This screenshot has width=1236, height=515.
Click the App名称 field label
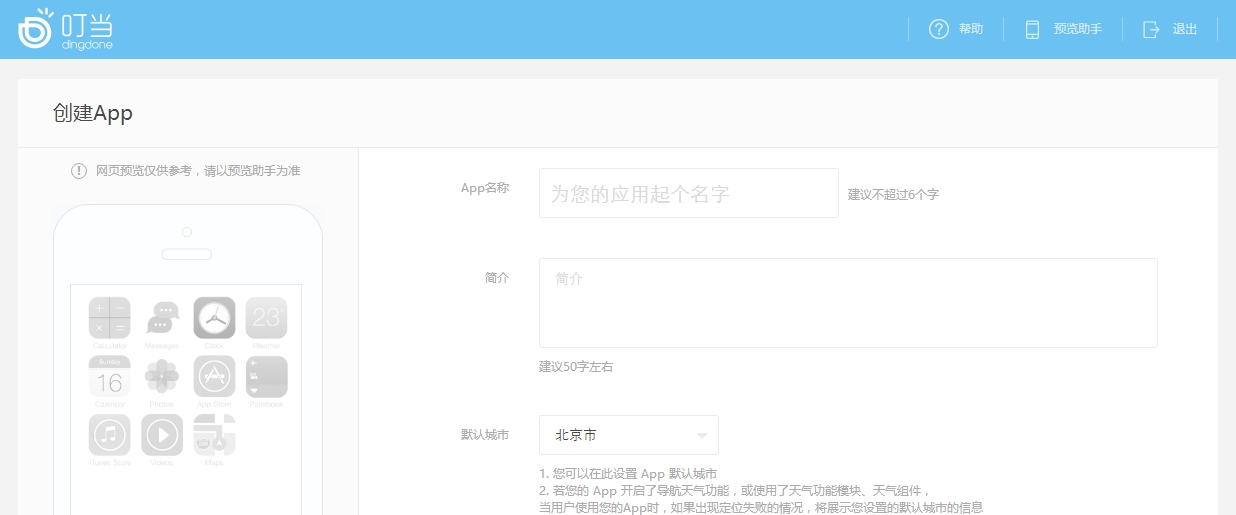pyautogui.click(x=485, y=188)
